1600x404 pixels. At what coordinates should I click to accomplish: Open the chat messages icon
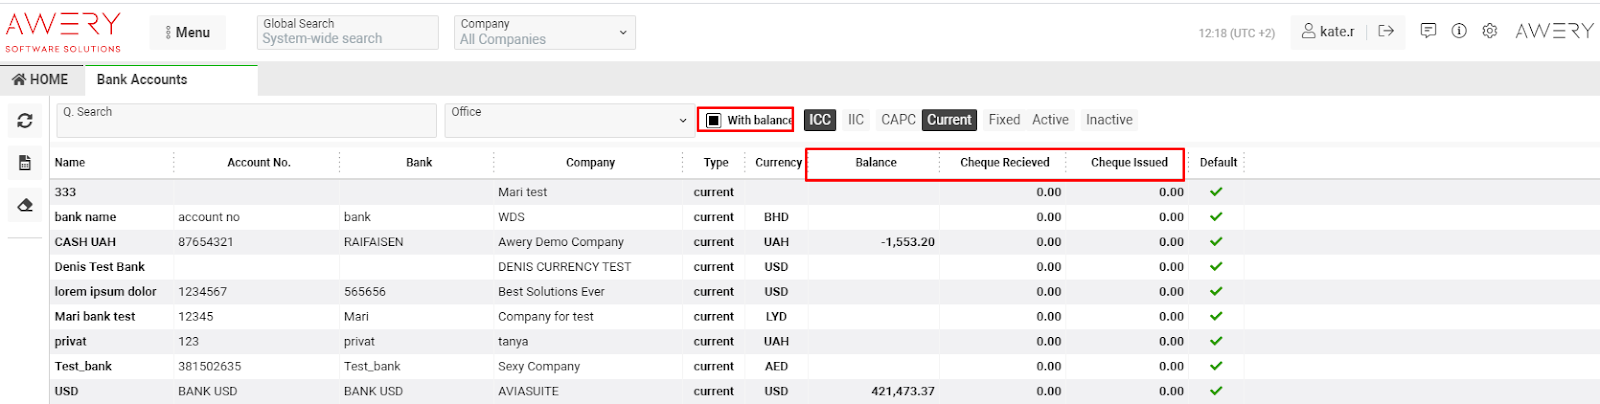pyautogui.click(x=1428, y=31)
